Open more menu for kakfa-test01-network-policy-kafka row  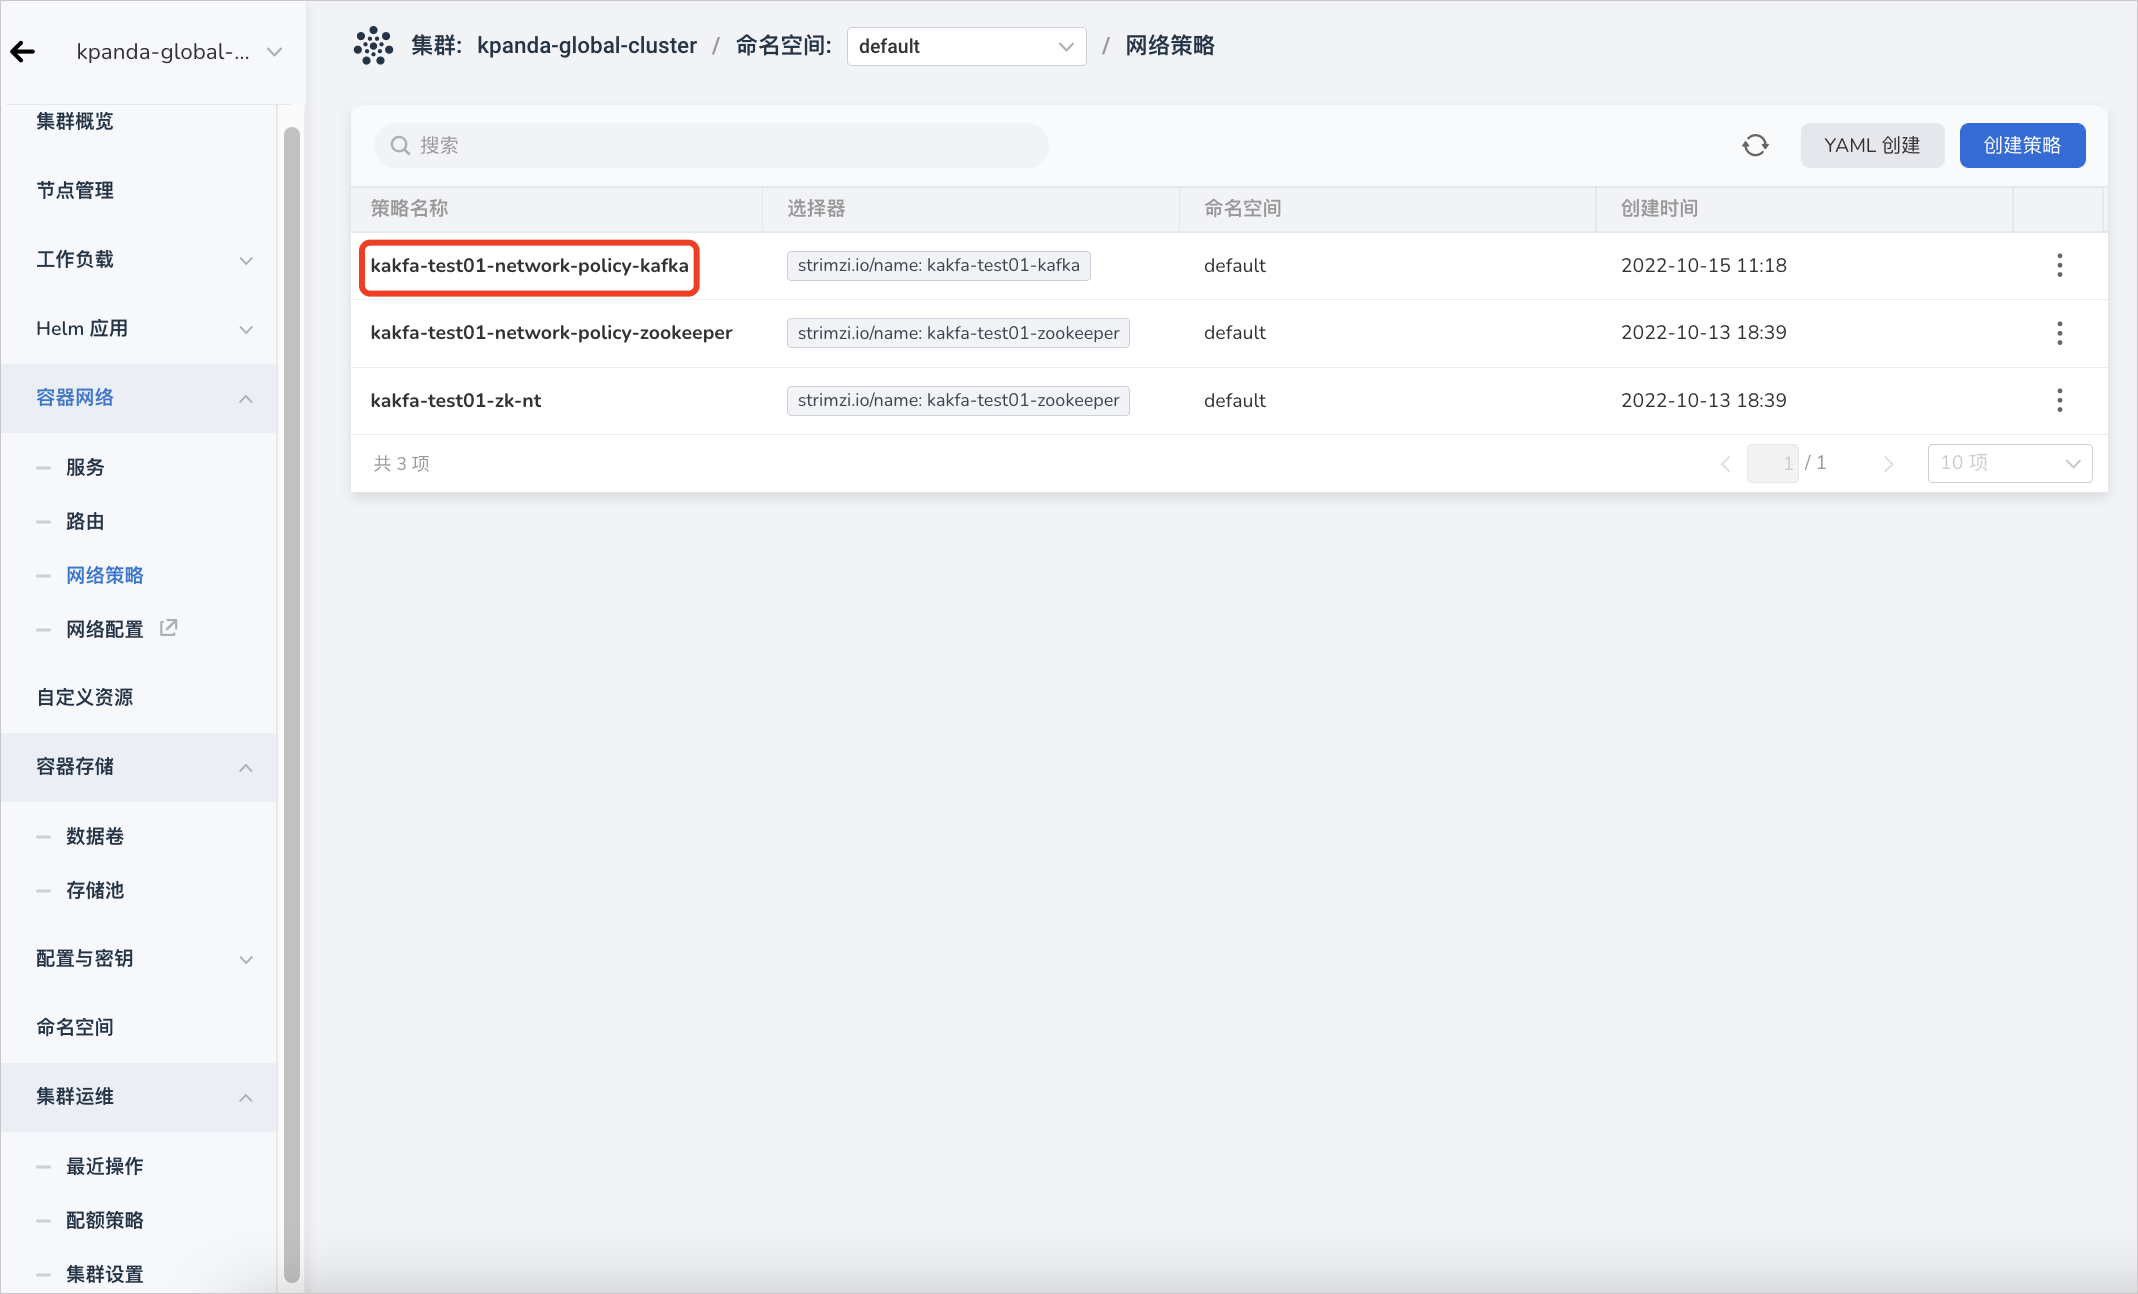pos(2059,265)
